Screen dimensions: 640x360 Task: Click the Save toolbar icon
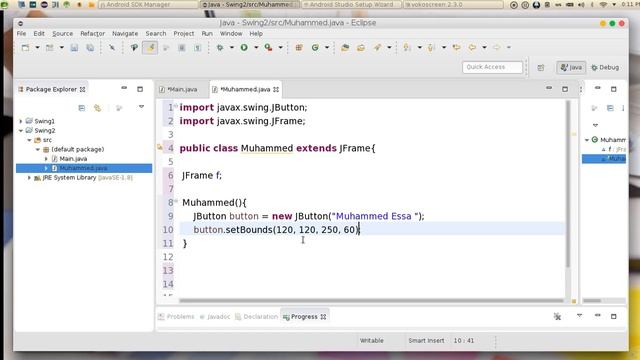[74, 48]
